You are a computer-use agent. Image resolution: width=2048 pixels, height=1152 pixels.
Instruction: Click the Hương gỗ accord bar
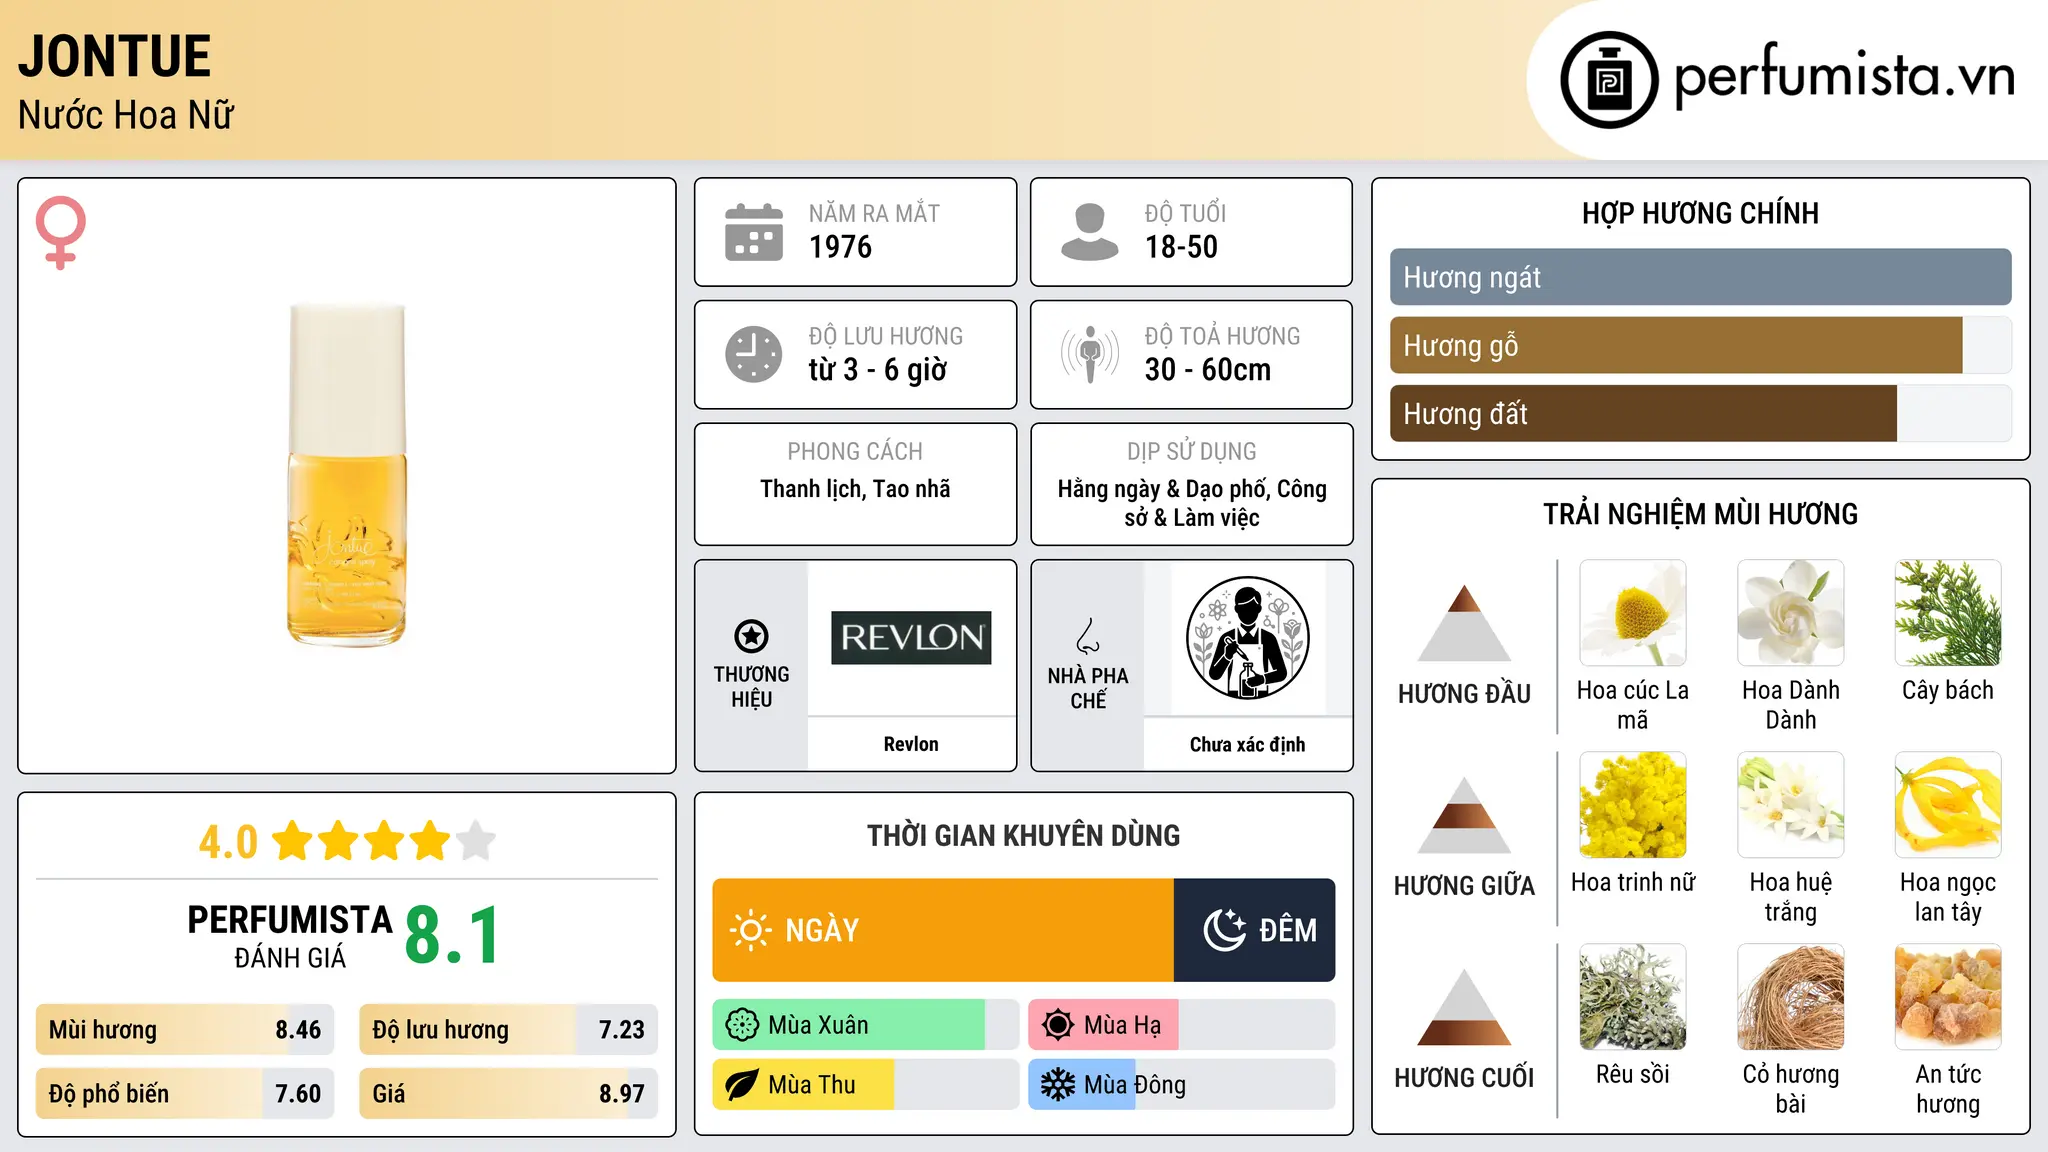tap(1700, 345)
